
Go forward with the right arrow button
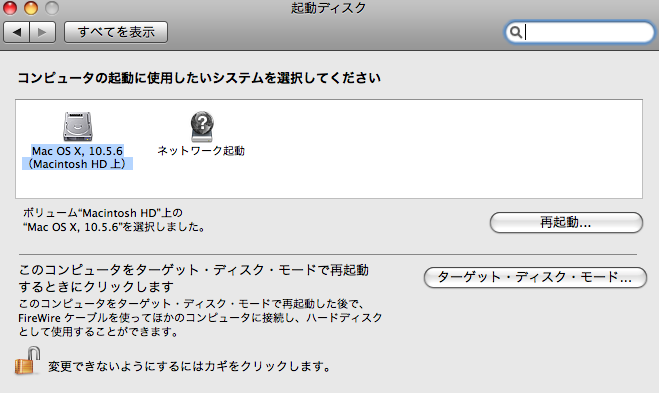pos(42,32)
